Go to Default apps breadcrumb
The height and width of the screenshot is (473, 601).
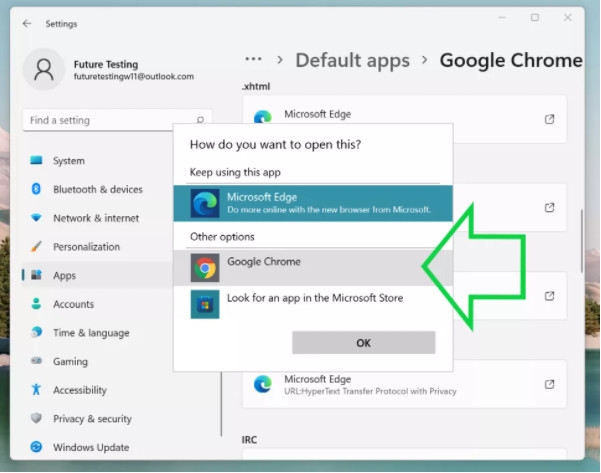[x=352, y=60]
